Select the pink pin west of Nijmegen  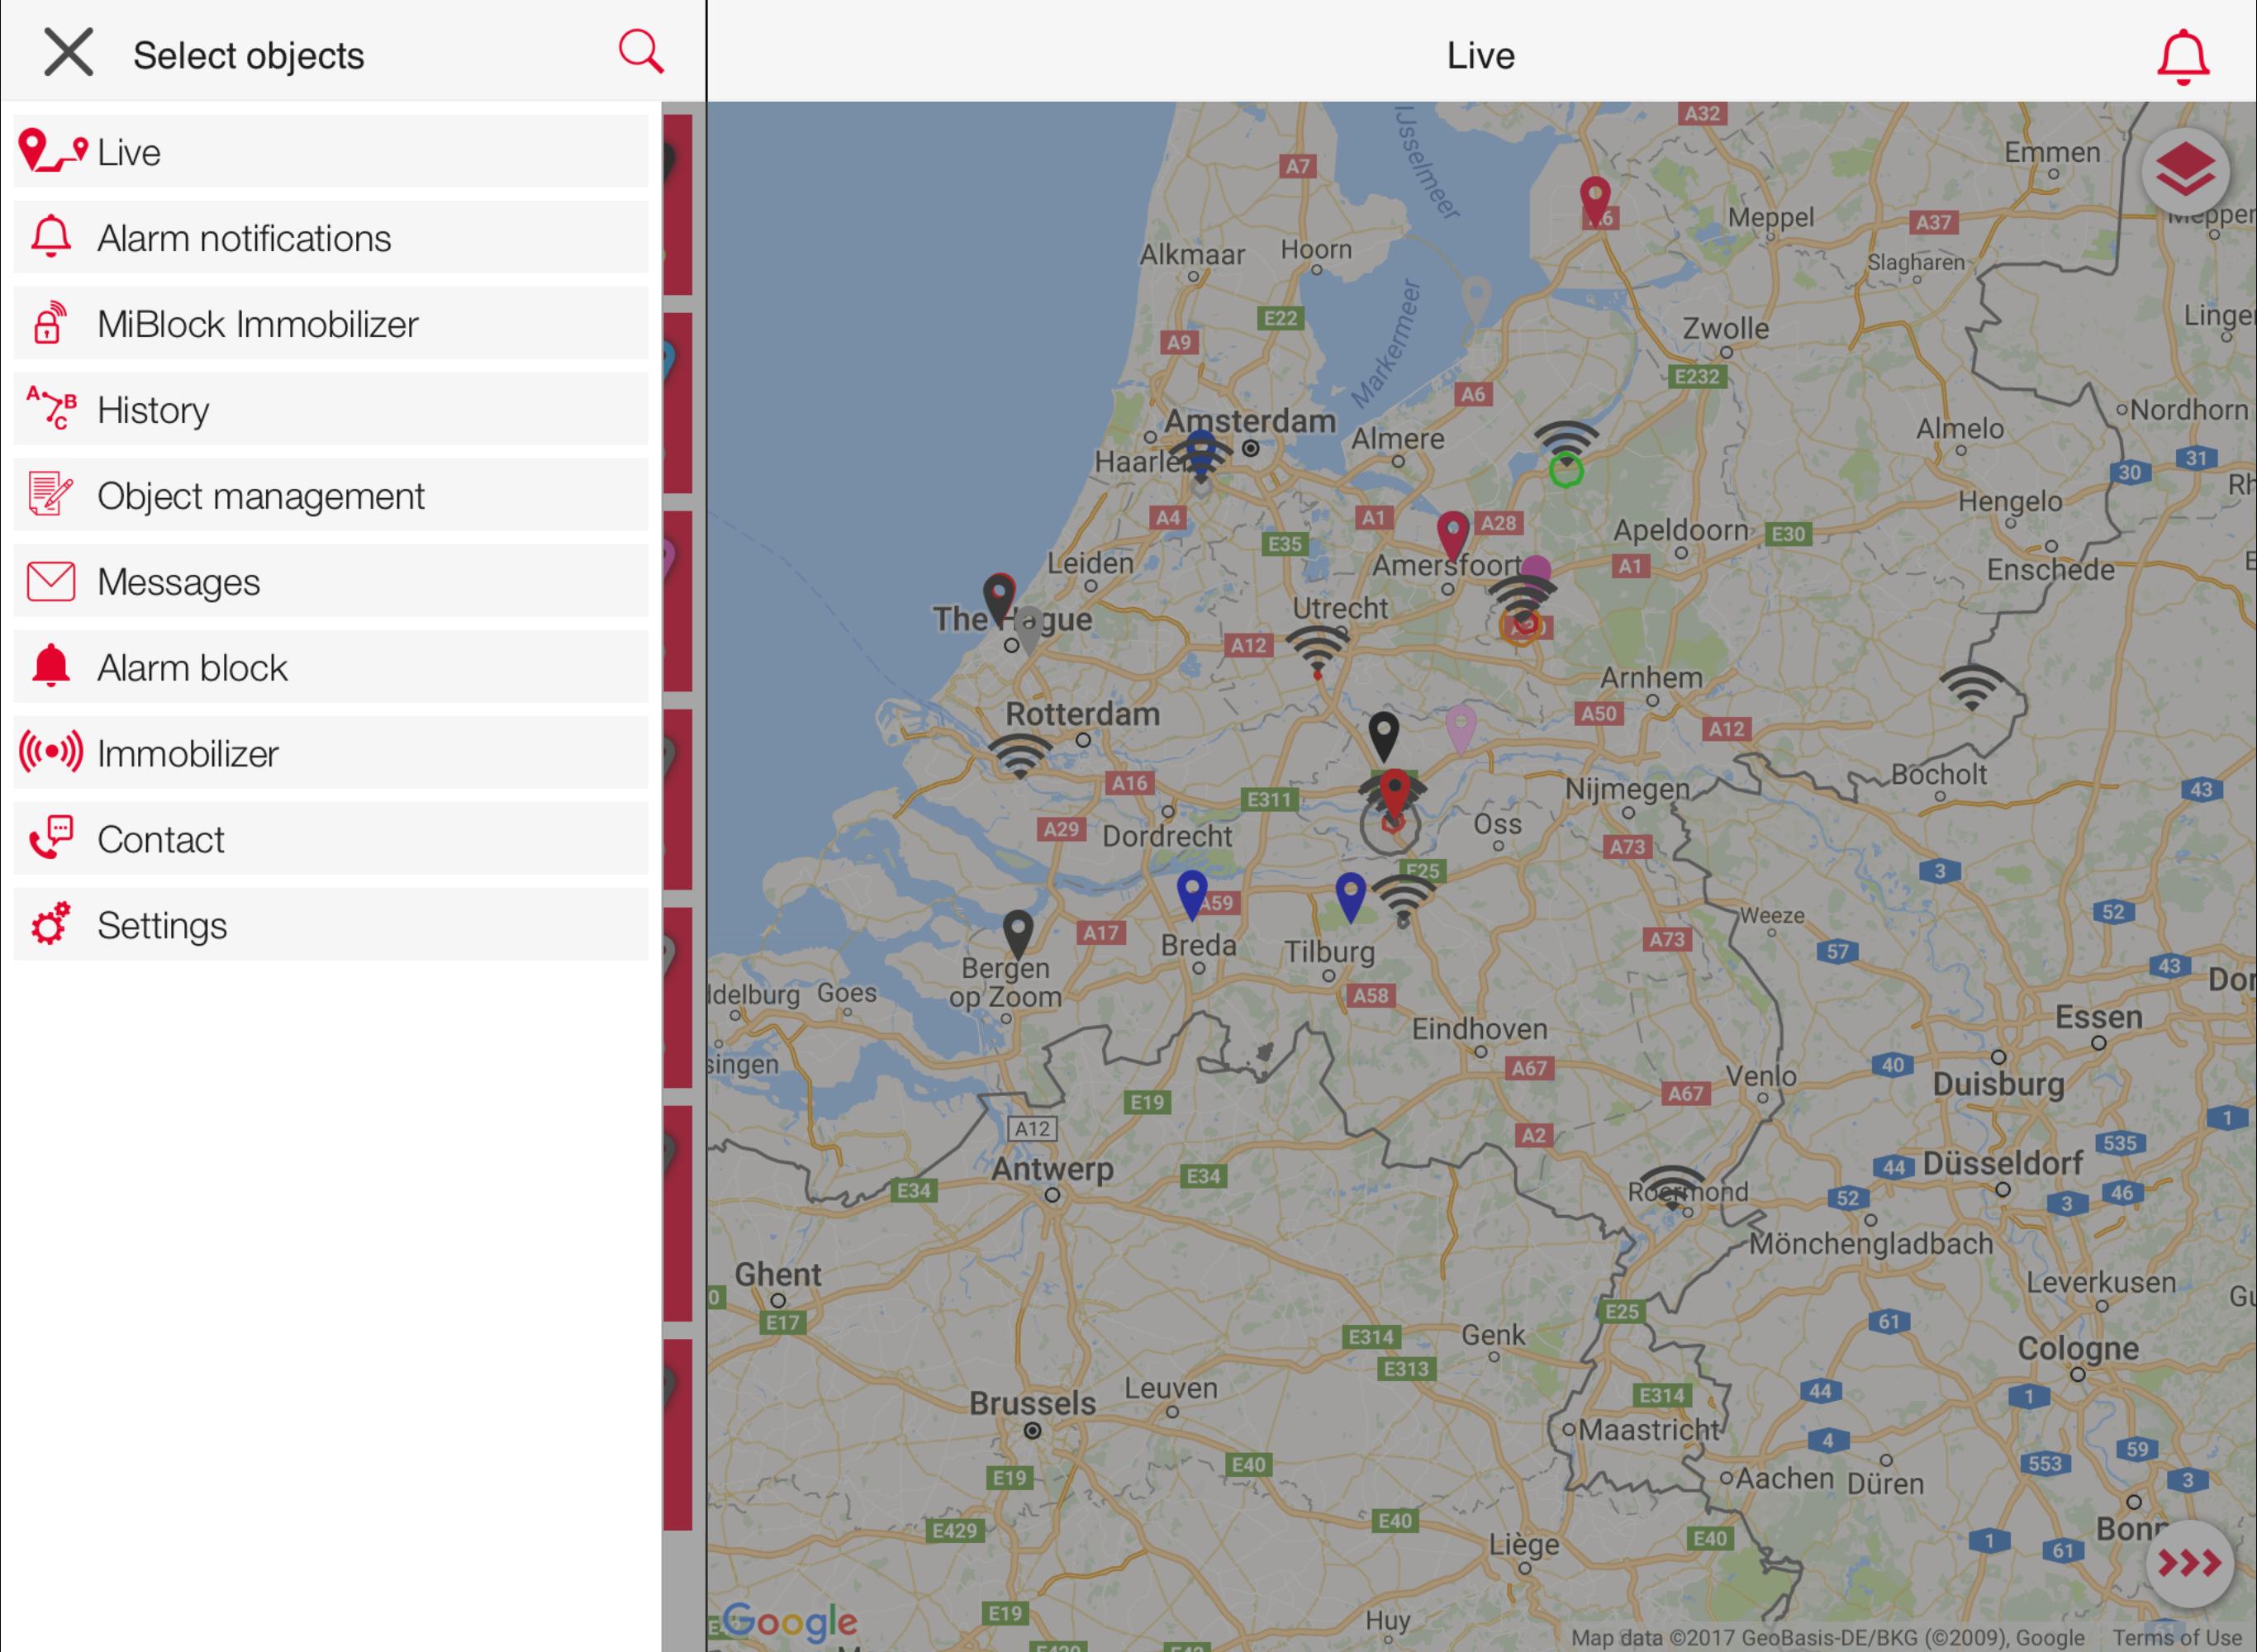[x=1461, y=729]
